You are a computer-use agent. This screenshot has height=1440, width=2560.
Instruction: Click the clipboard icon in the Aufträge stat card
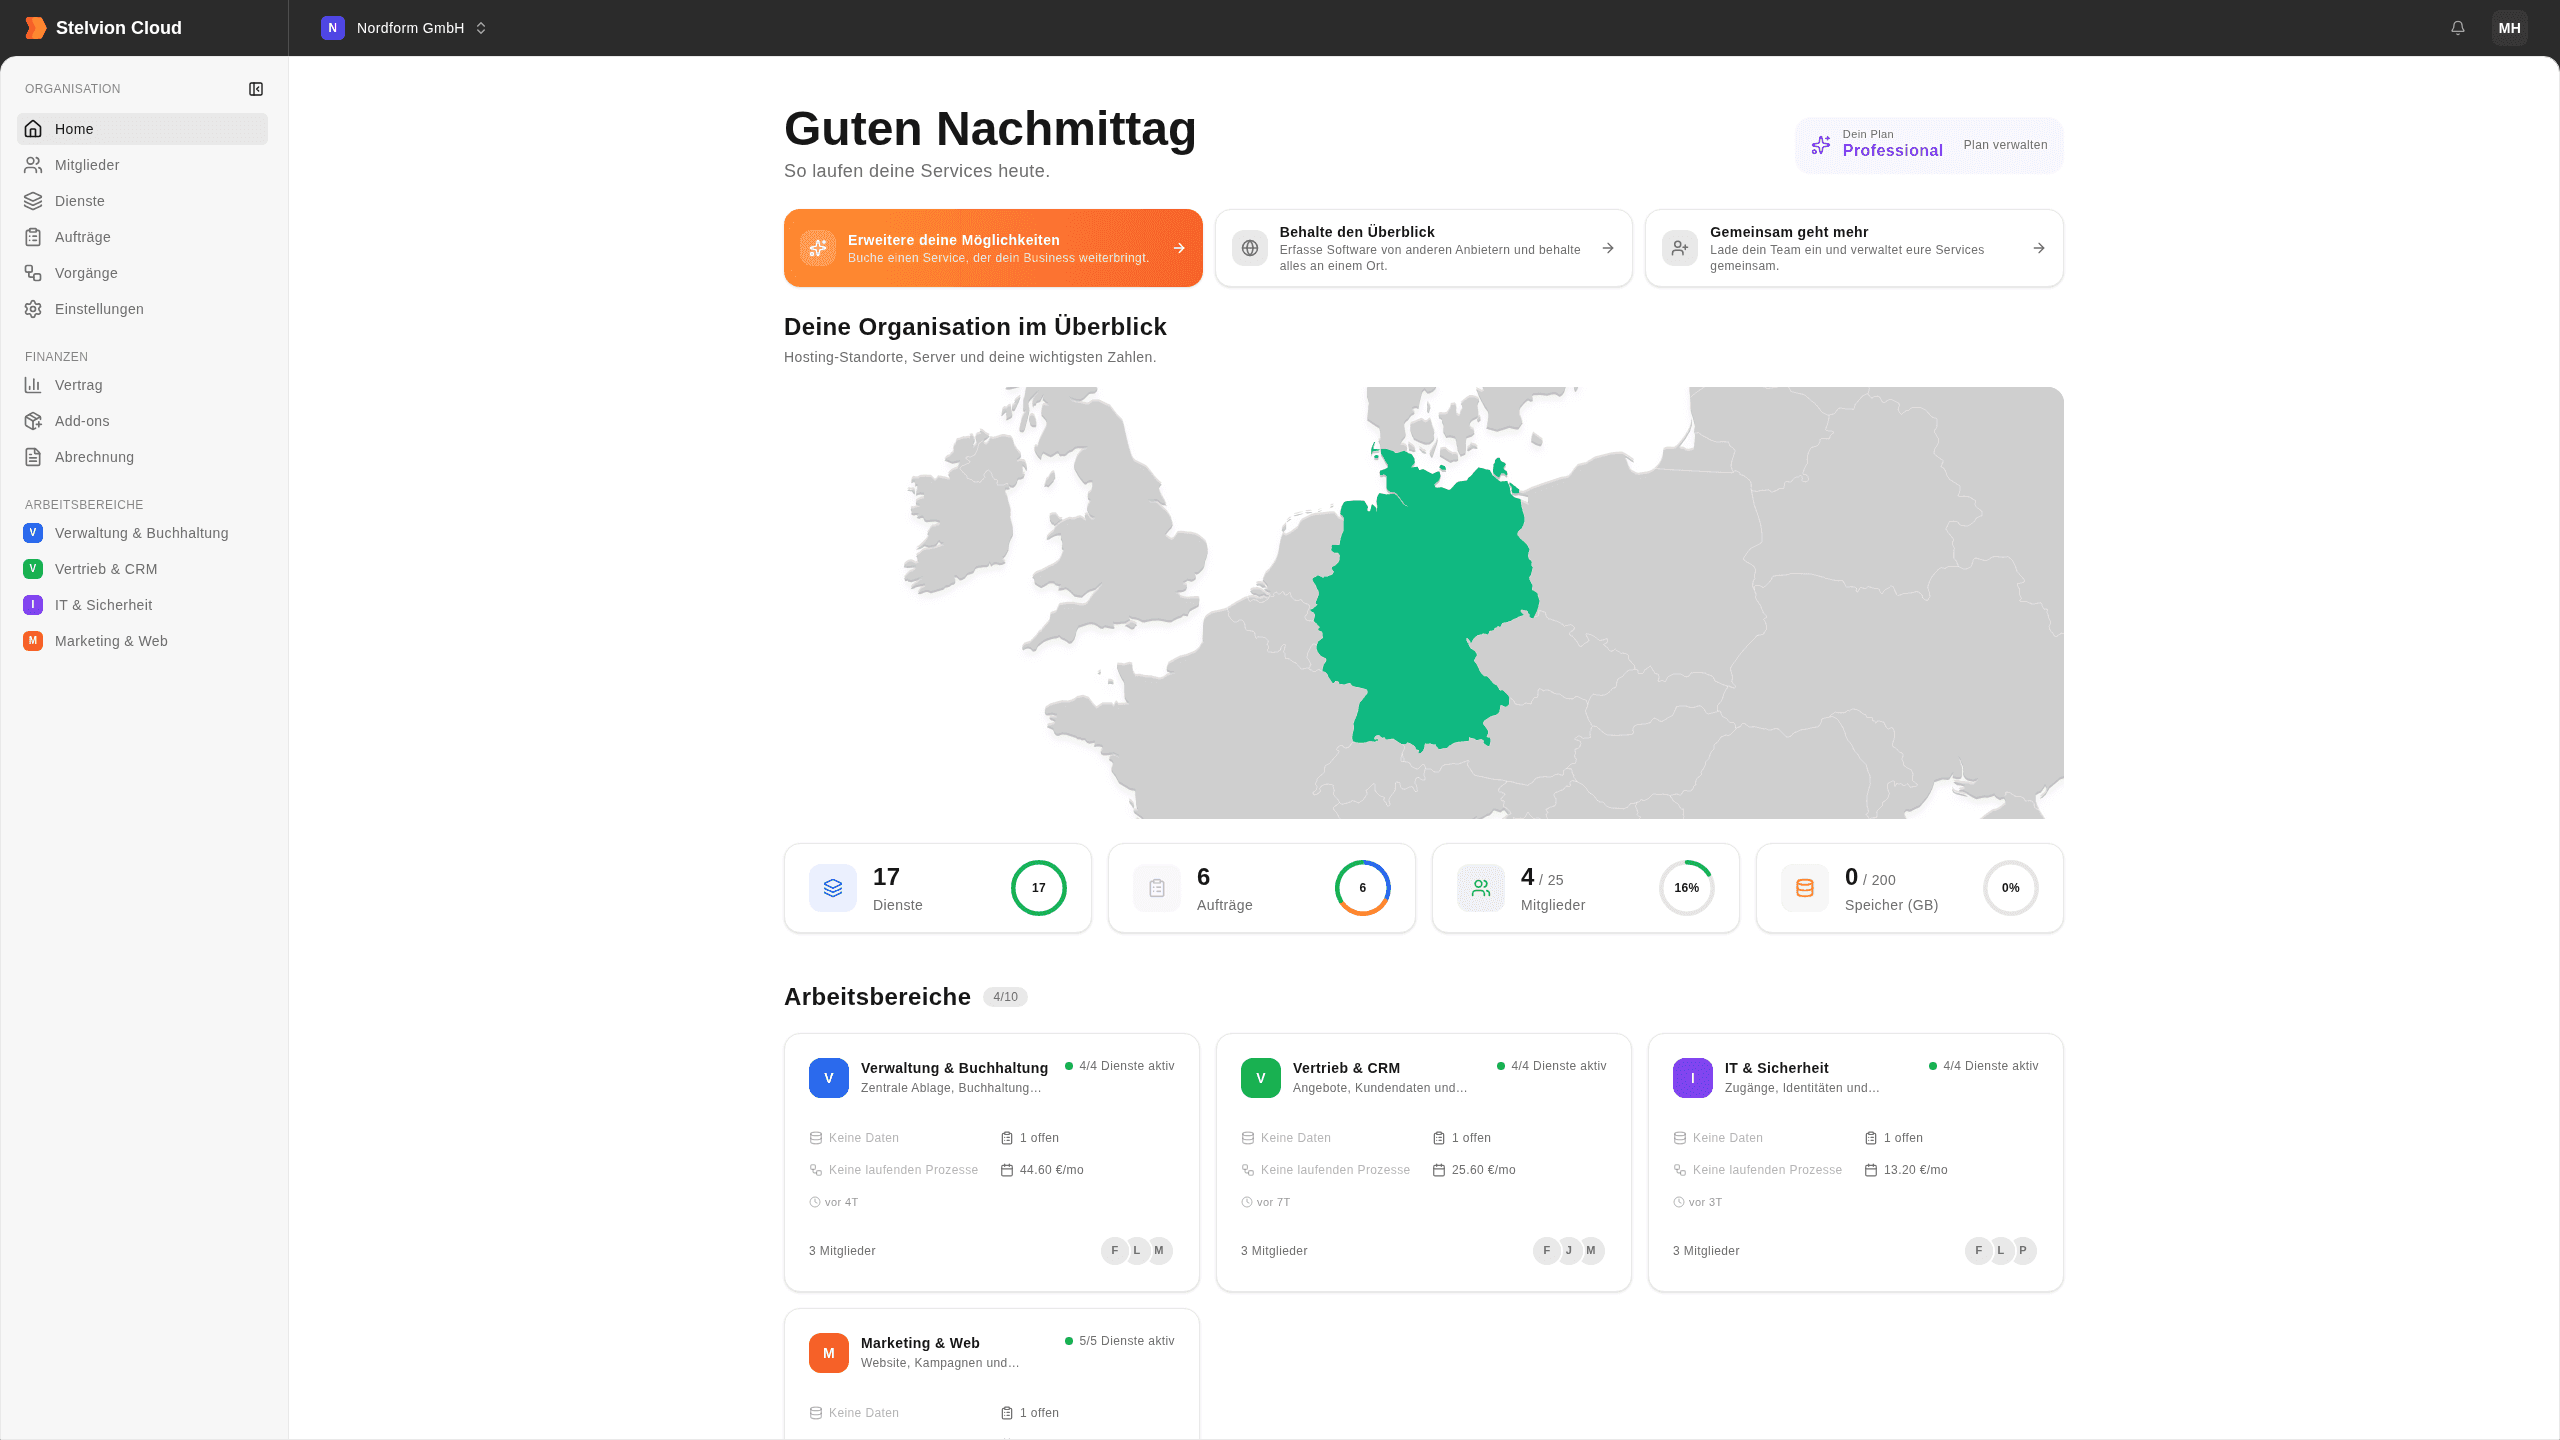[x=1157, y=888]
